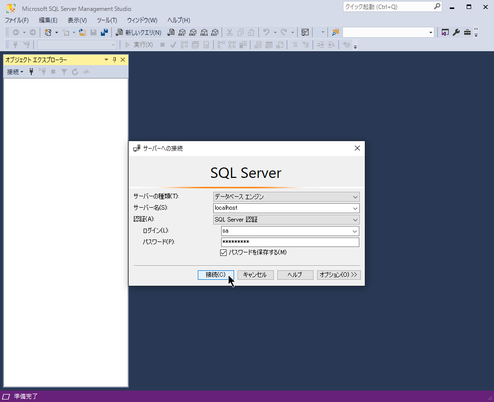This screenshot has width=494, height=402.
Task: Click the password (パスワード) input field
Action: pyautogui.click(x=290, y=242)
